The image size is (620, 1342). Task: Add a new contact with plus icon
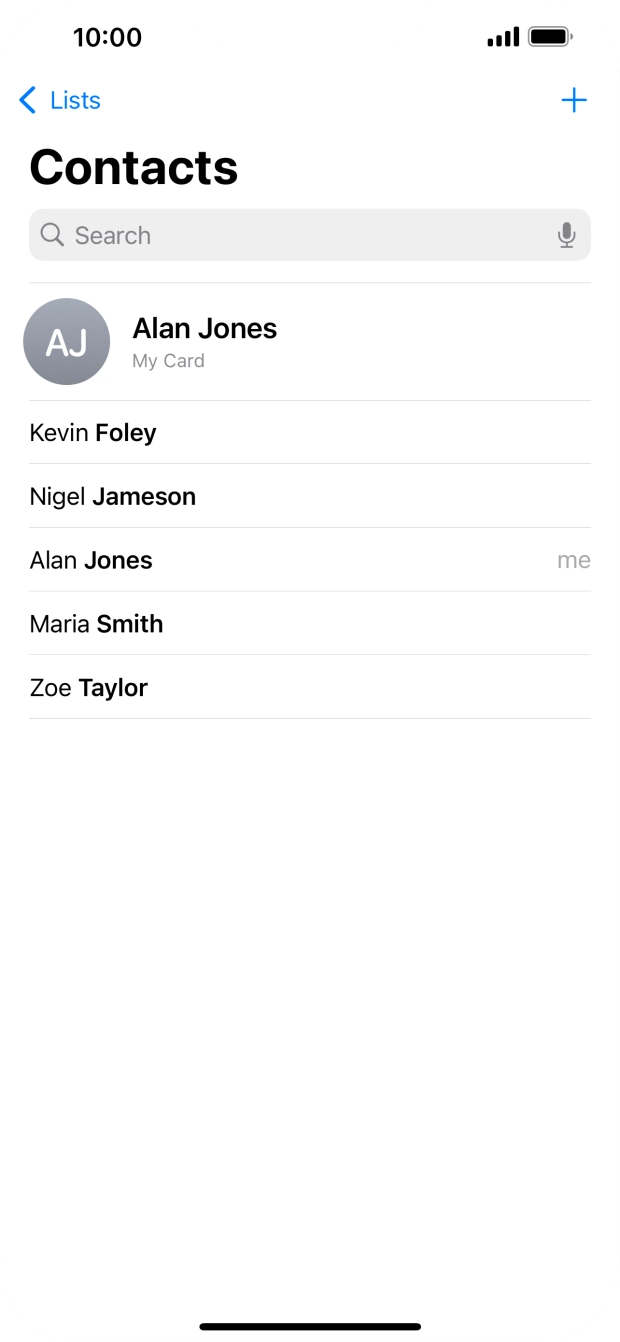point(574,100)
